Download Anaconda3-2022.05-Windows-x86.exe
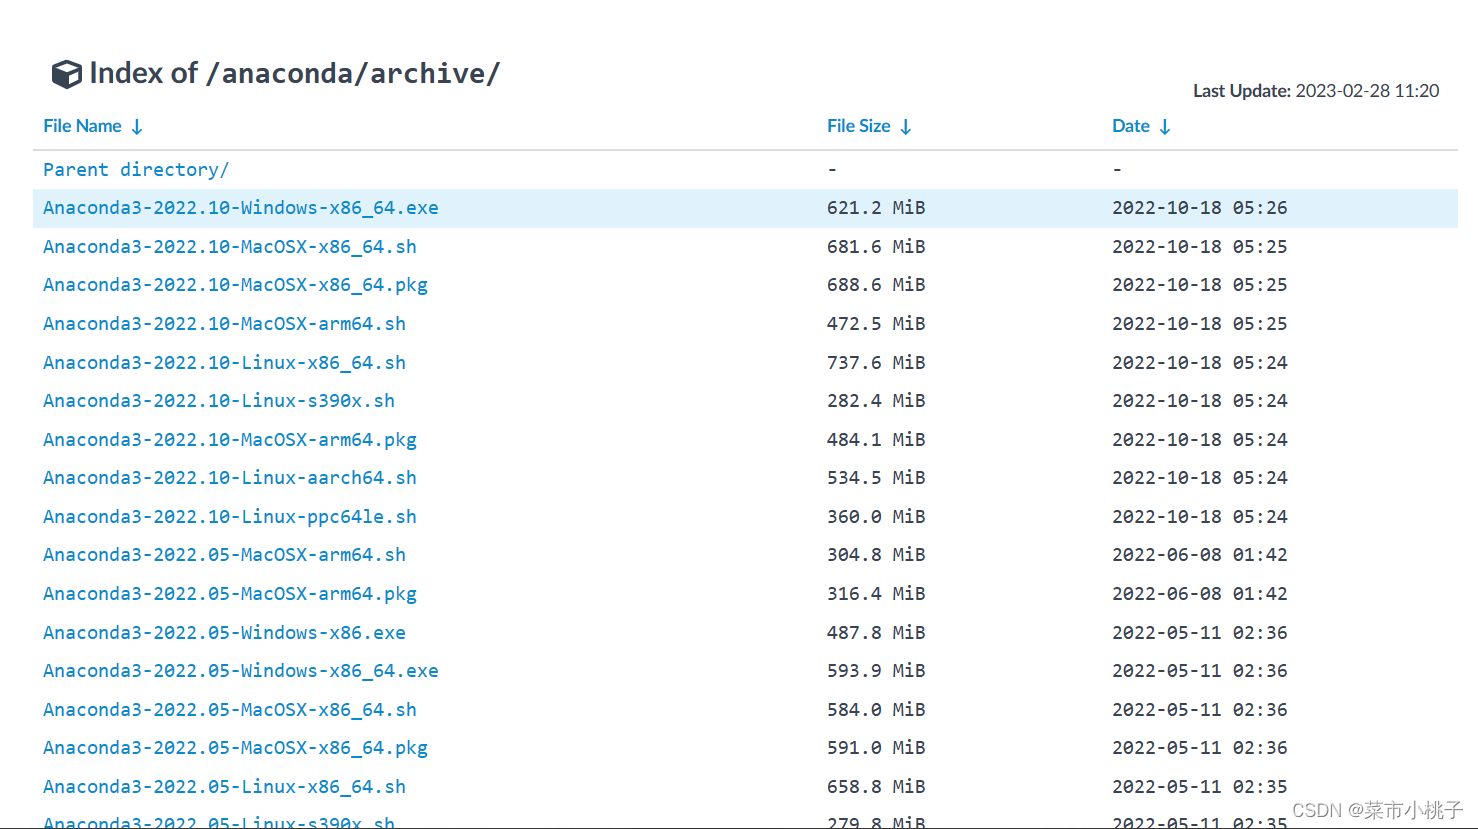Viewport: 1478px width, 829px height. pos(224,633)
